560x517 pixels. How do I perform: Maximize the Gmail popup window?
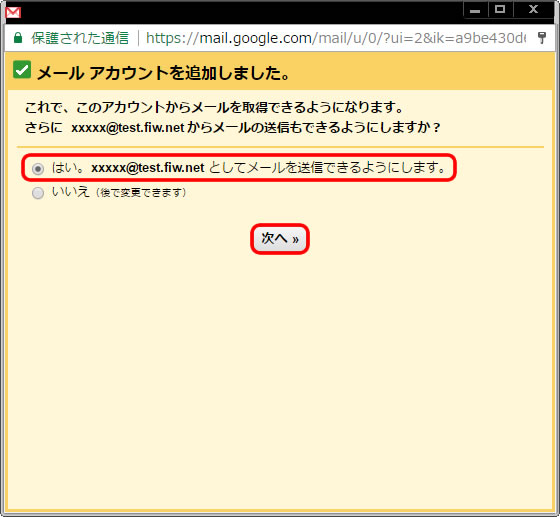(500, 10)
